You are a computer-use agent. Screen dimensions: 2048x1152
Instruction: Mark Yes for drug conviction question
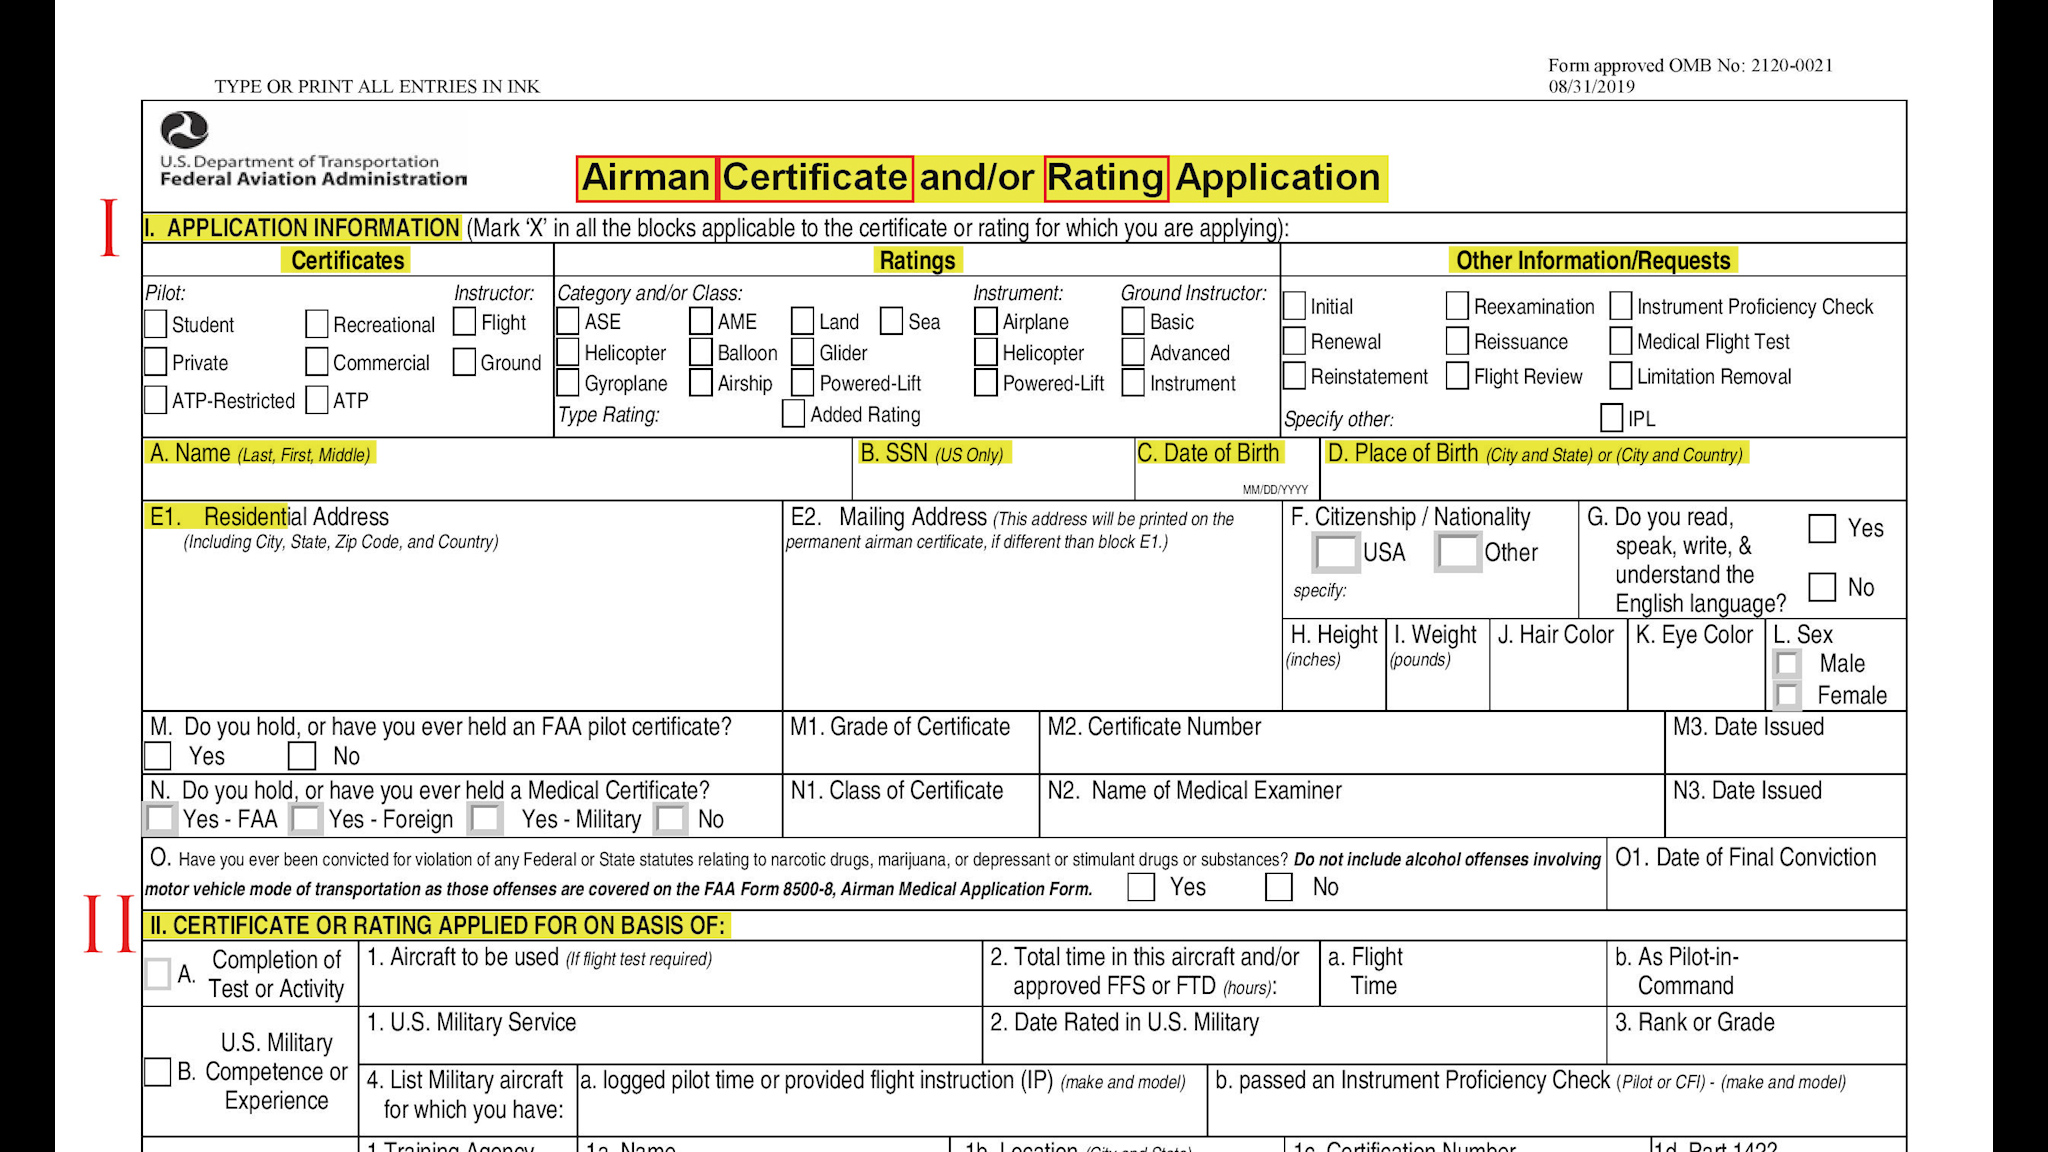[1141, 887]
